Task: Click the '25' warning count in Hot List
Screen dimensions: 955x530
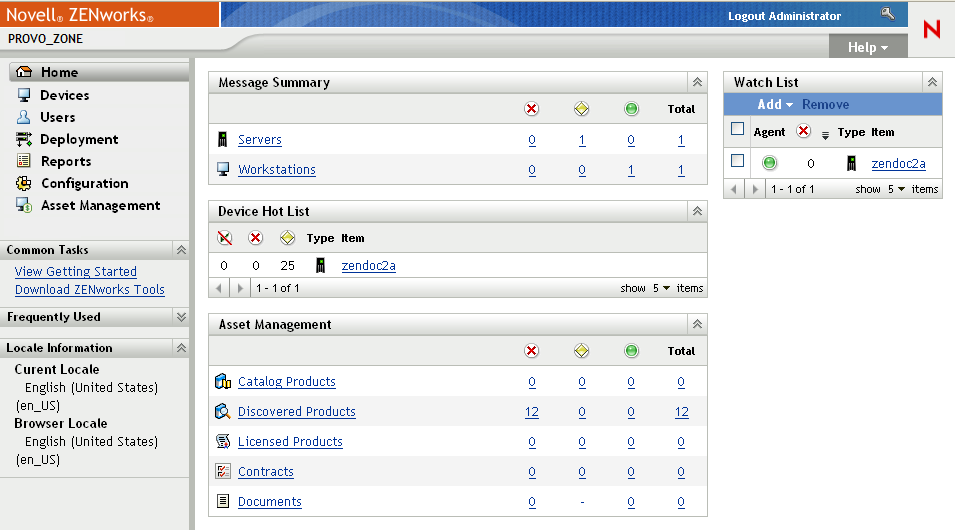Action: 287,266
